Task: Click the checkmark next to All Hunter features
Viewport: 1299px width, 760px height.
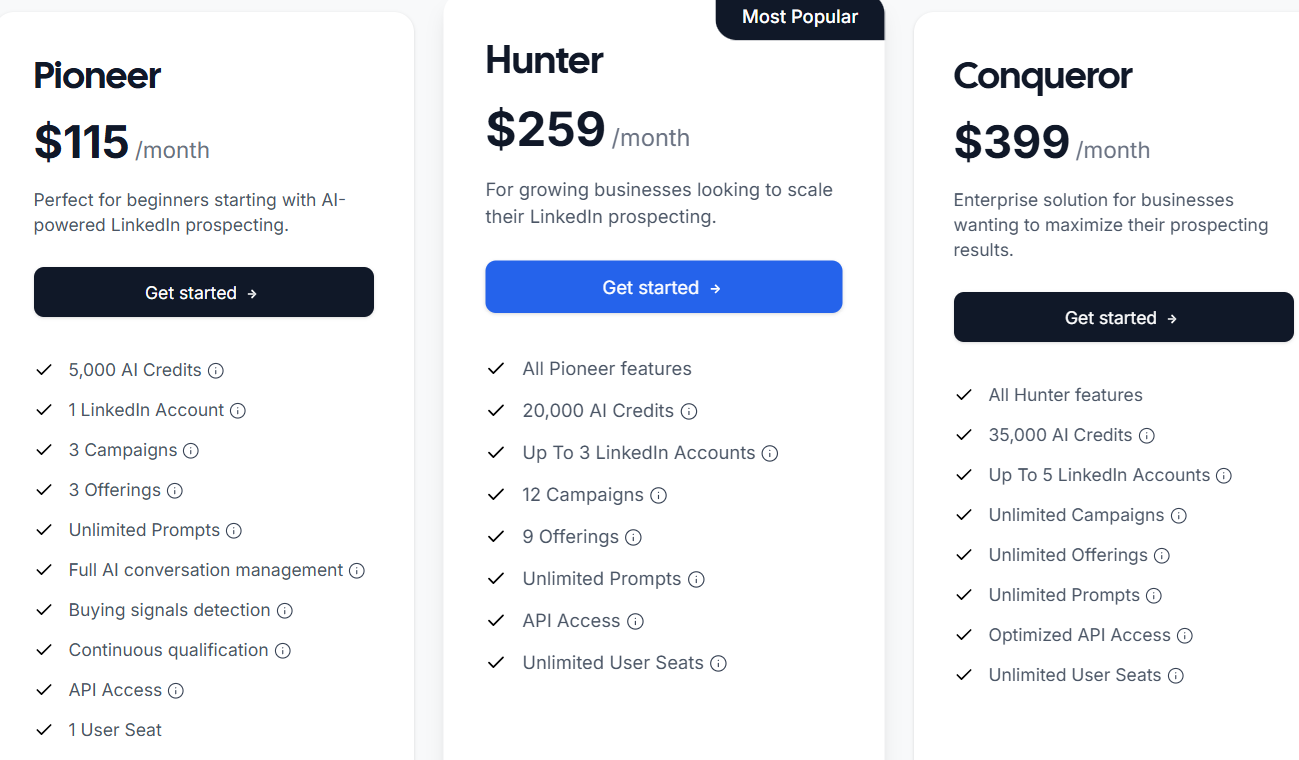Action: pyautogui.click(x=964, y=394)
